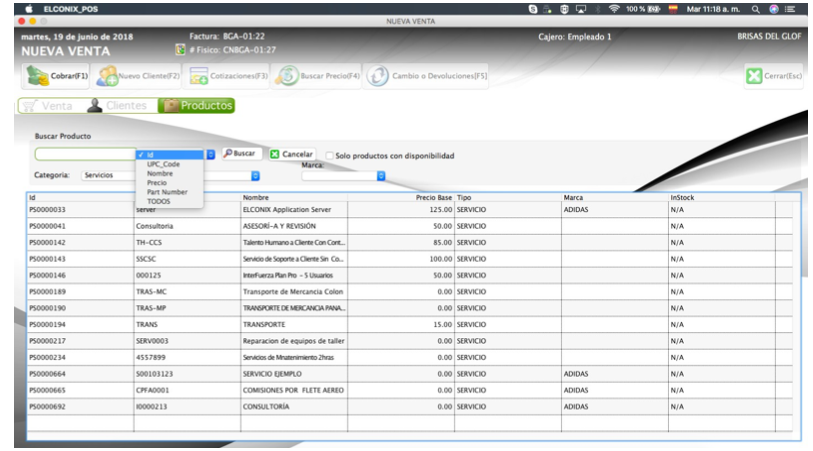
Task: Open the ELCONIX_POS application menu
Action: pyautogui.click(x=71, y=9)
